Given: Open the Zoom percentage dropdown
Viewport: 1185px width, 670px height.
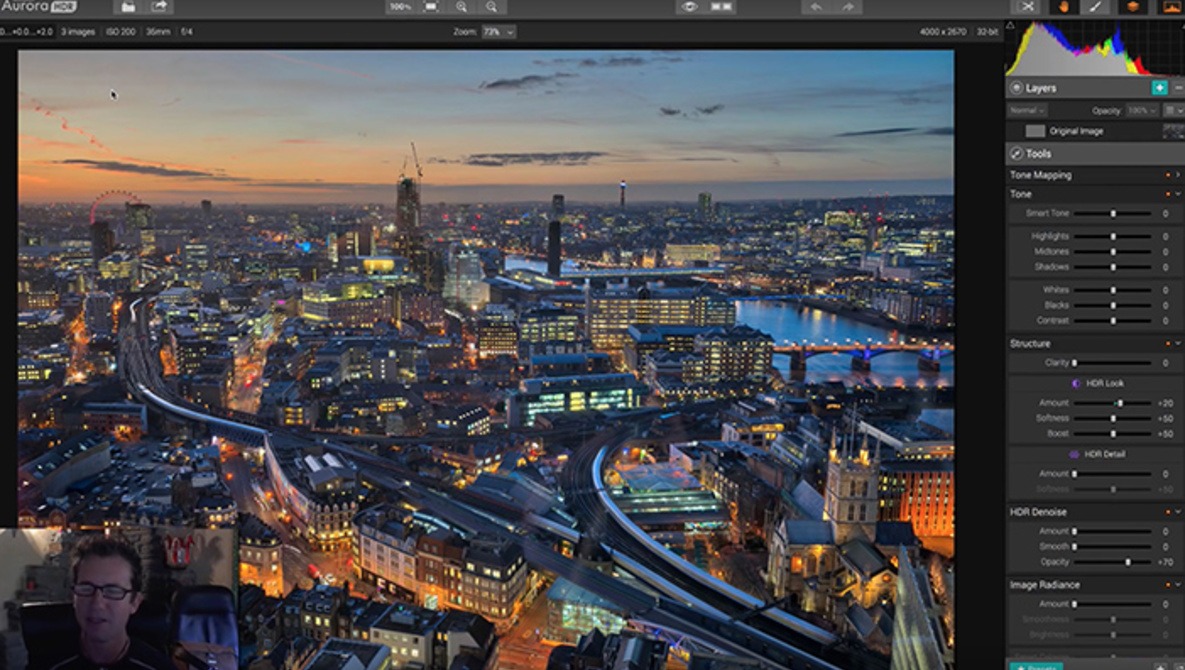Looking at the screenshot, I should click(x=499, y=32).
